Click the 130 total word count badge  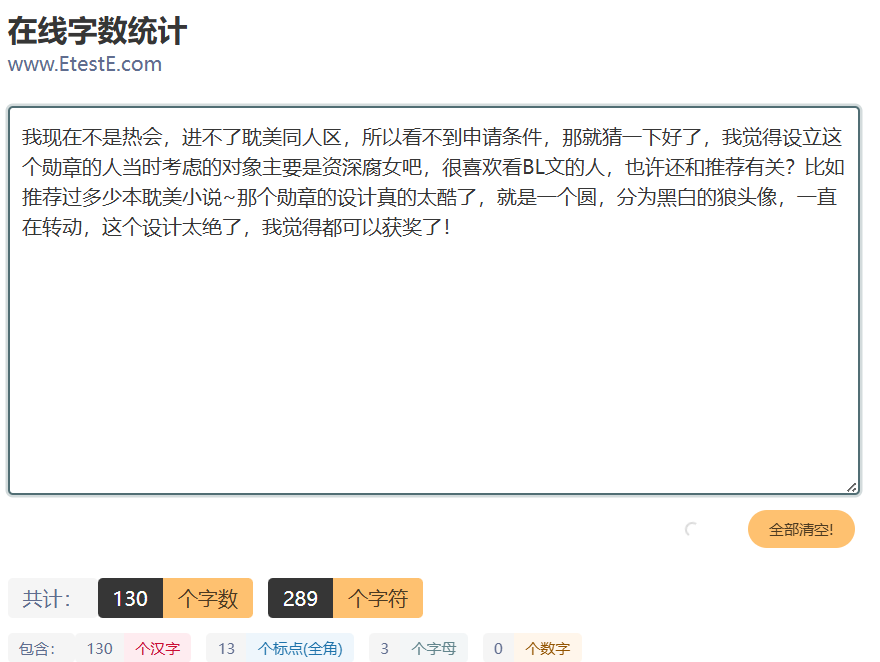tap(130, 598)
